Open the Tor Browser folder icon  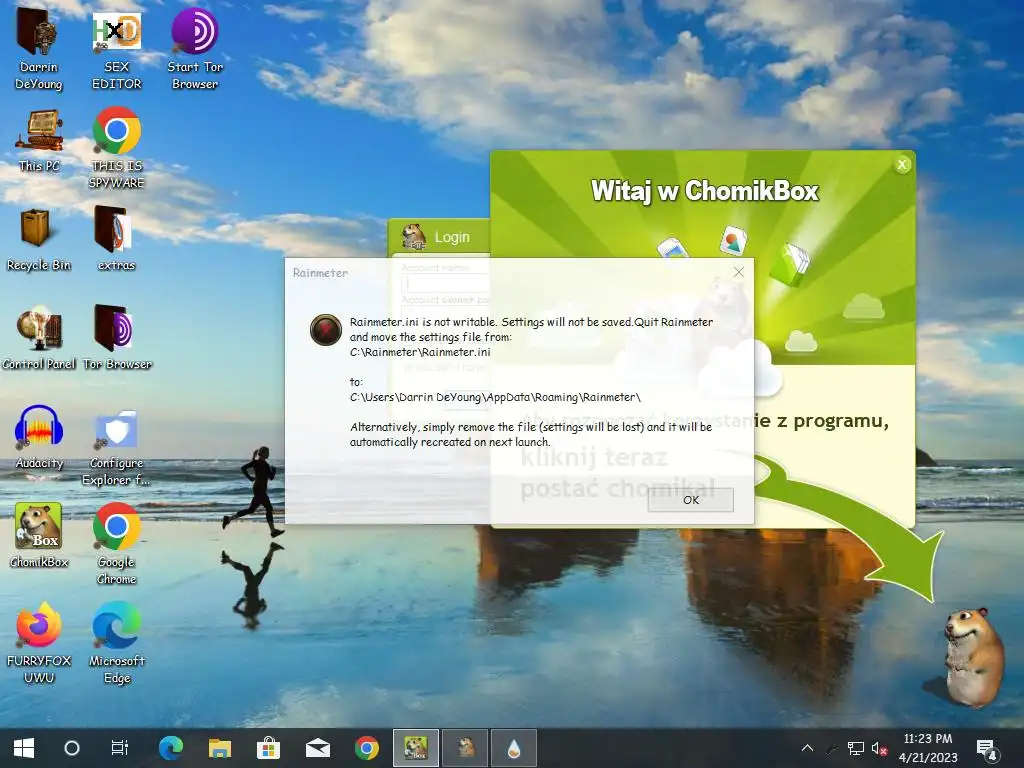tap(116, 338)
